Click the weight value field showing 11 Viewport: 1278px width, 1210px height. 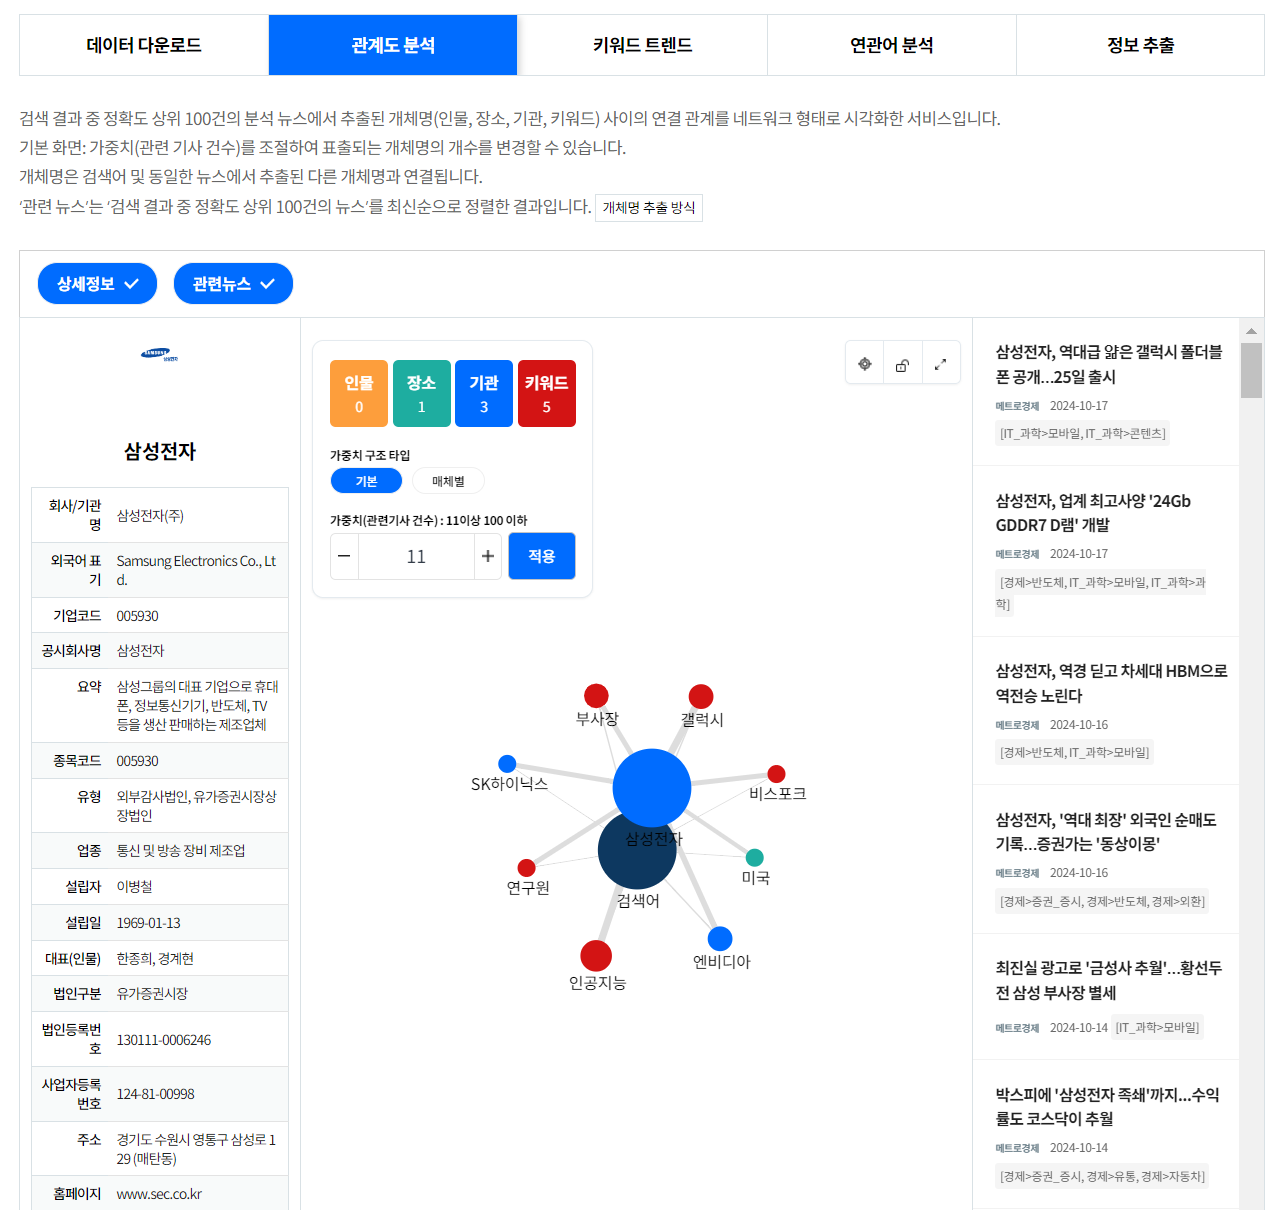pos(416,556)
